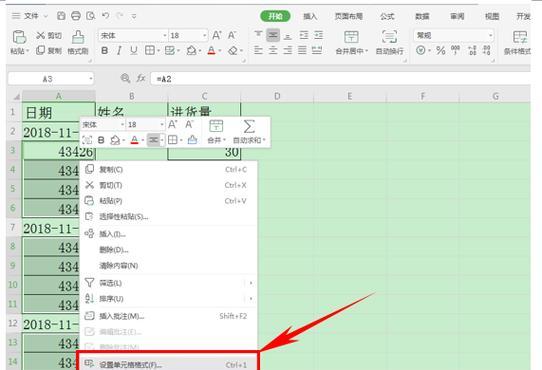Toggle top vertical alignment in the ribbon
The image size is (542, 370).
tap(258, 35)
